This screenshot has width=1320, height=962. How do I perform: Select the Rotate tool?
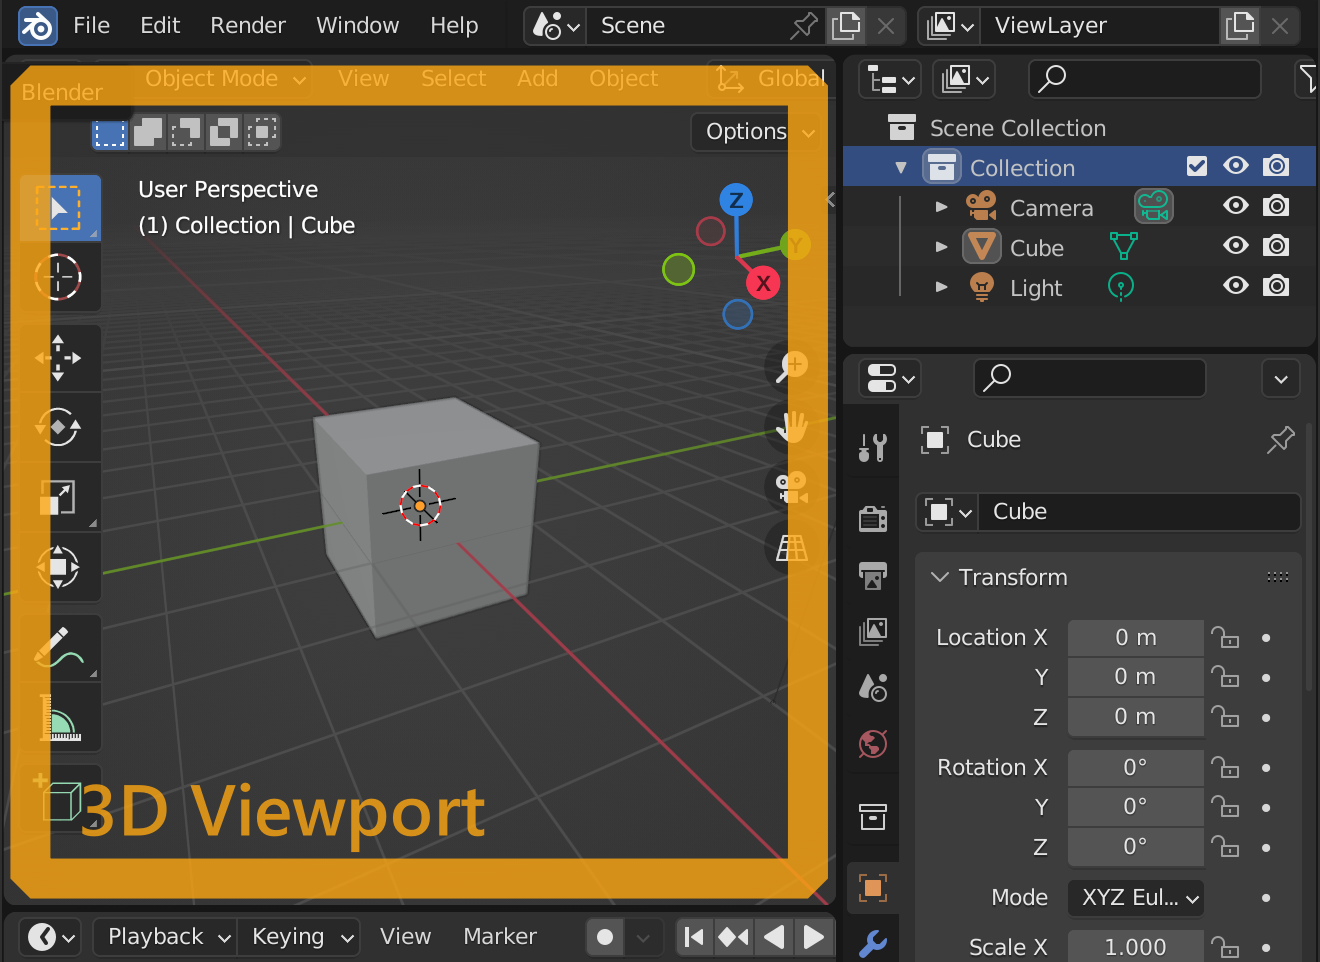click(60, 428)
